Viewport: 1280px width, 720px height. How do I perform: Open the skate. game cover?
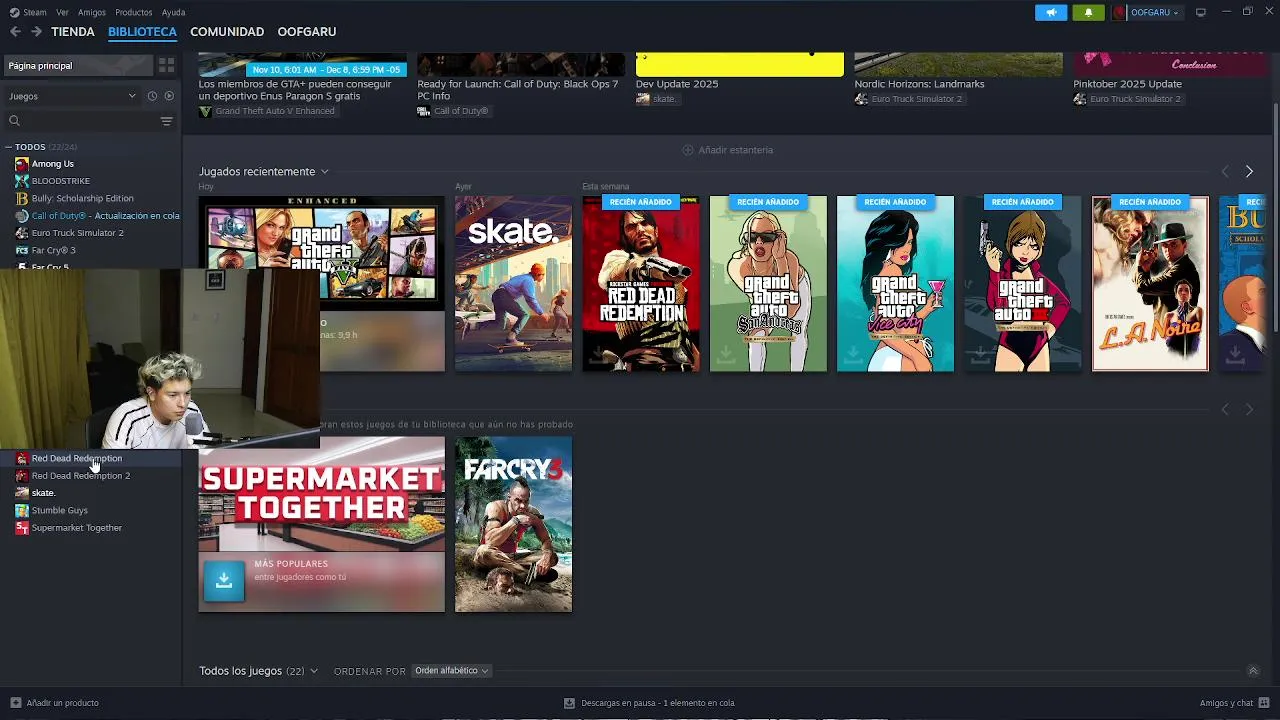coord(513,283)
